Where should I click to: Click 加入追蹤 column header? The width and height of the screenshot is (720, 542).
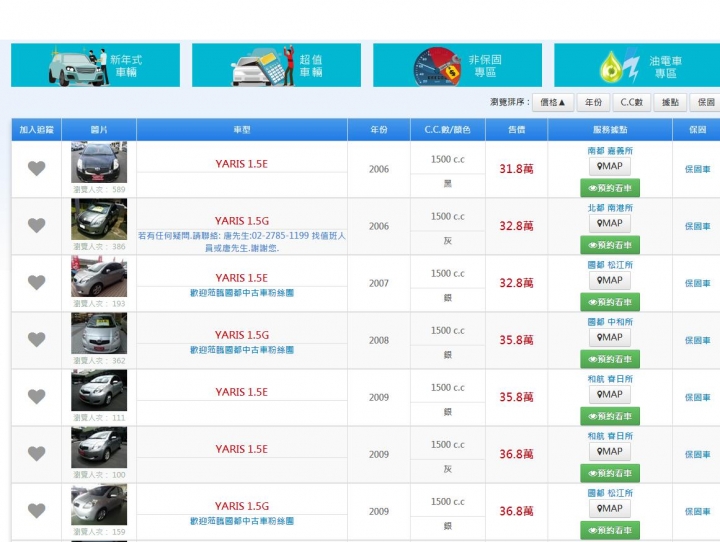click(x=36, y=130)
